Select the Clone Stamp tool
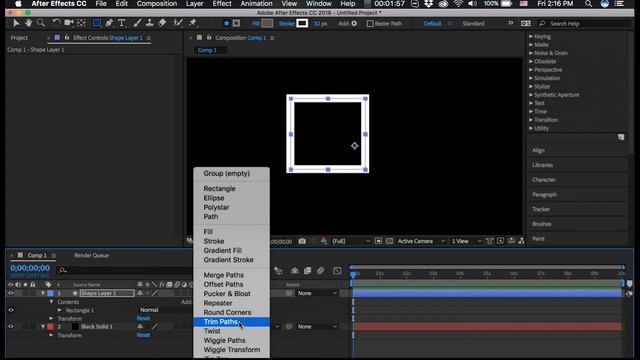Screen dimensions: 640x360 149,23
